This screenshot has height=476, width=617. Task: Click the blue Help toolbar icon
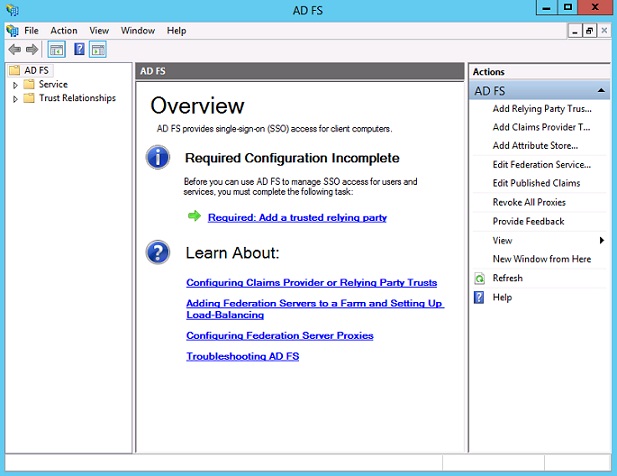[79, 49]
